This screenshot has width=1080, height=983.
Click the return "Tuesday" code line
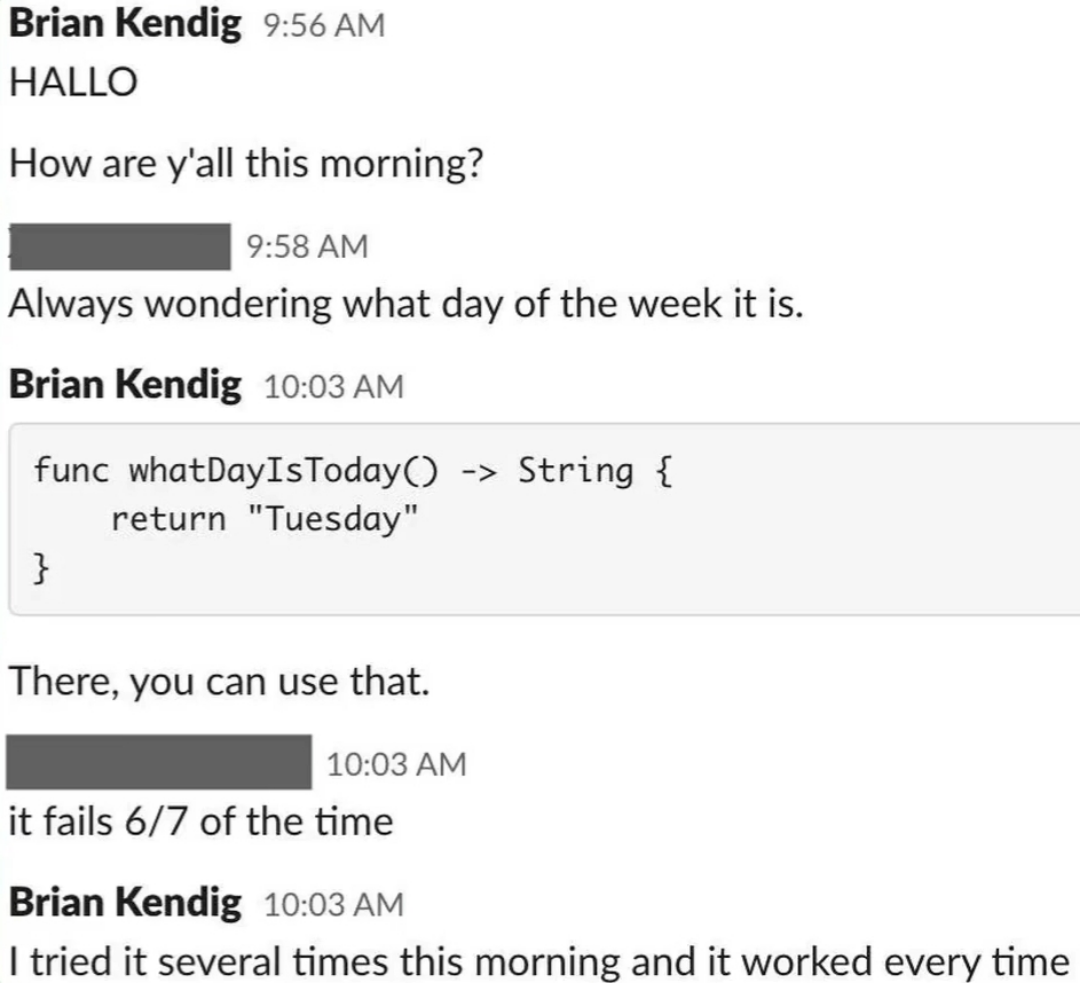coord(263,519)
